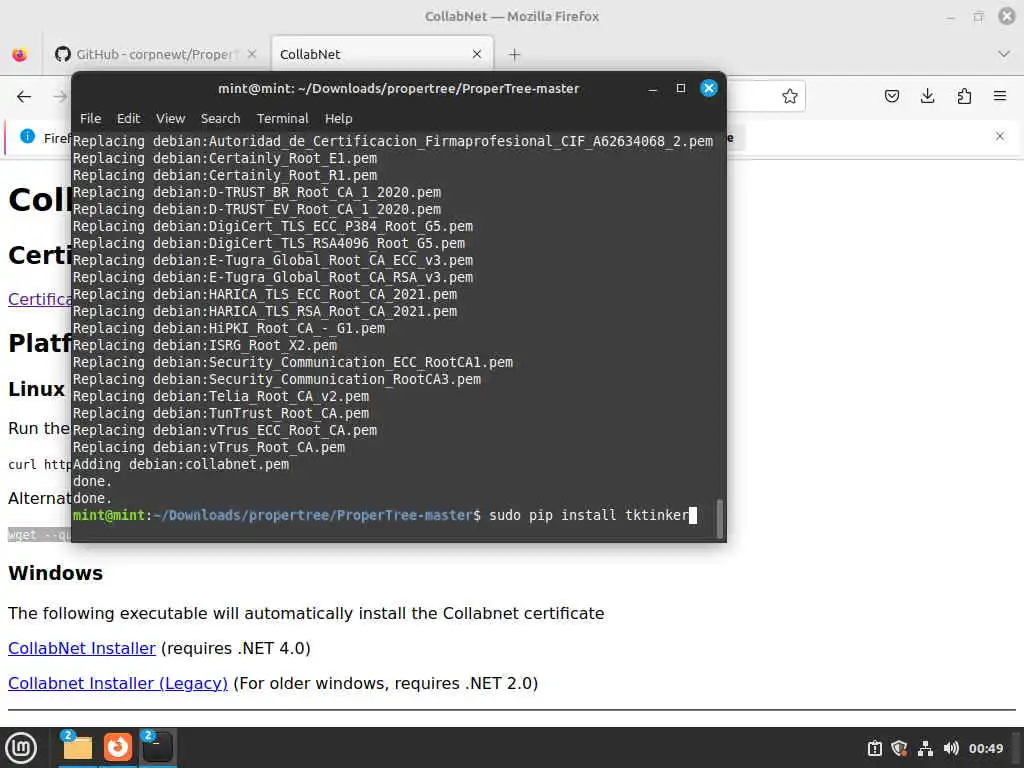Switch to GitHub corpnewt/ProperTree tab
The width and height of the screenshot is (1024, 768).
(155, 54)
